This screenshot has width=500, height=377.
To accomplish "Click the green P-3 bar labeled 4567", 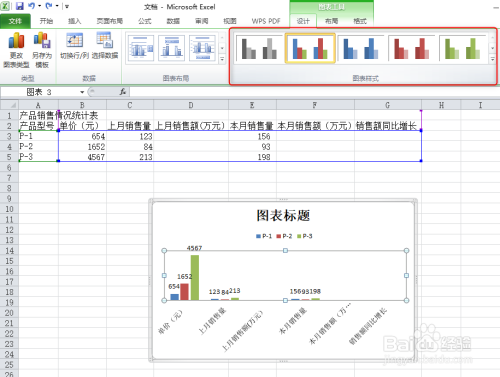I will tap(195, 278).
